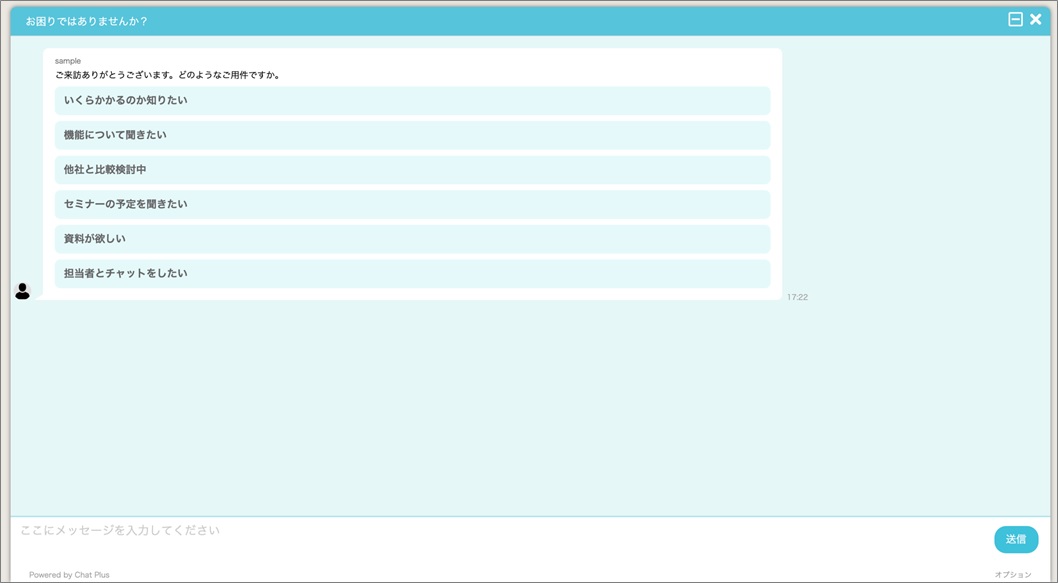Pick the "他社と比較検討中" option
Image resolution: width=1058 pixels, height=583 pixels.
point(412,169)
